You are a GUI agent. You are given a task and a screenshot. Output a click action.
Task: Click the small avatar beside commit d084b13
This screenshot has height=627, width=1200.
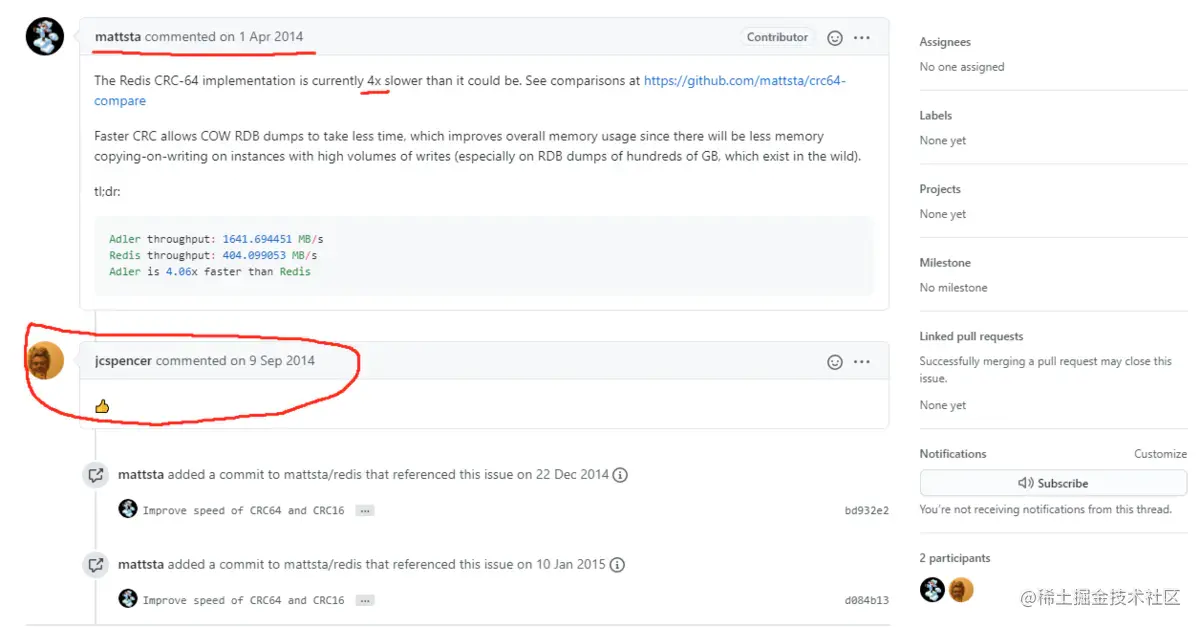128,599
